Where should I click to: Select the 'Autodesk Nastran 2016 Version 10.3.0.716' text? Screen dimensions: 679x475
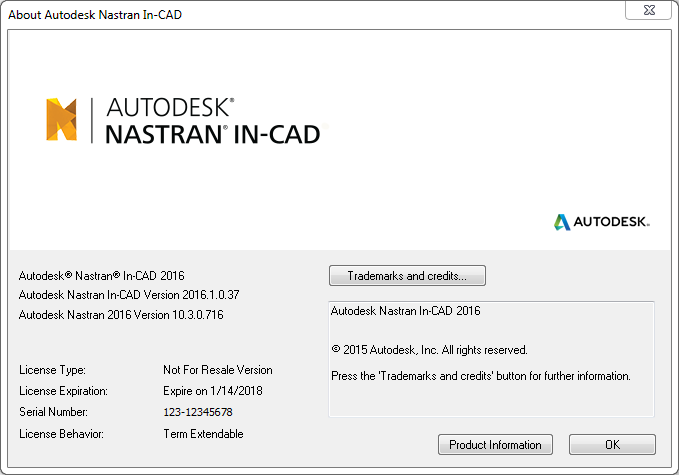pyautogui.click(x=121, y=315)
